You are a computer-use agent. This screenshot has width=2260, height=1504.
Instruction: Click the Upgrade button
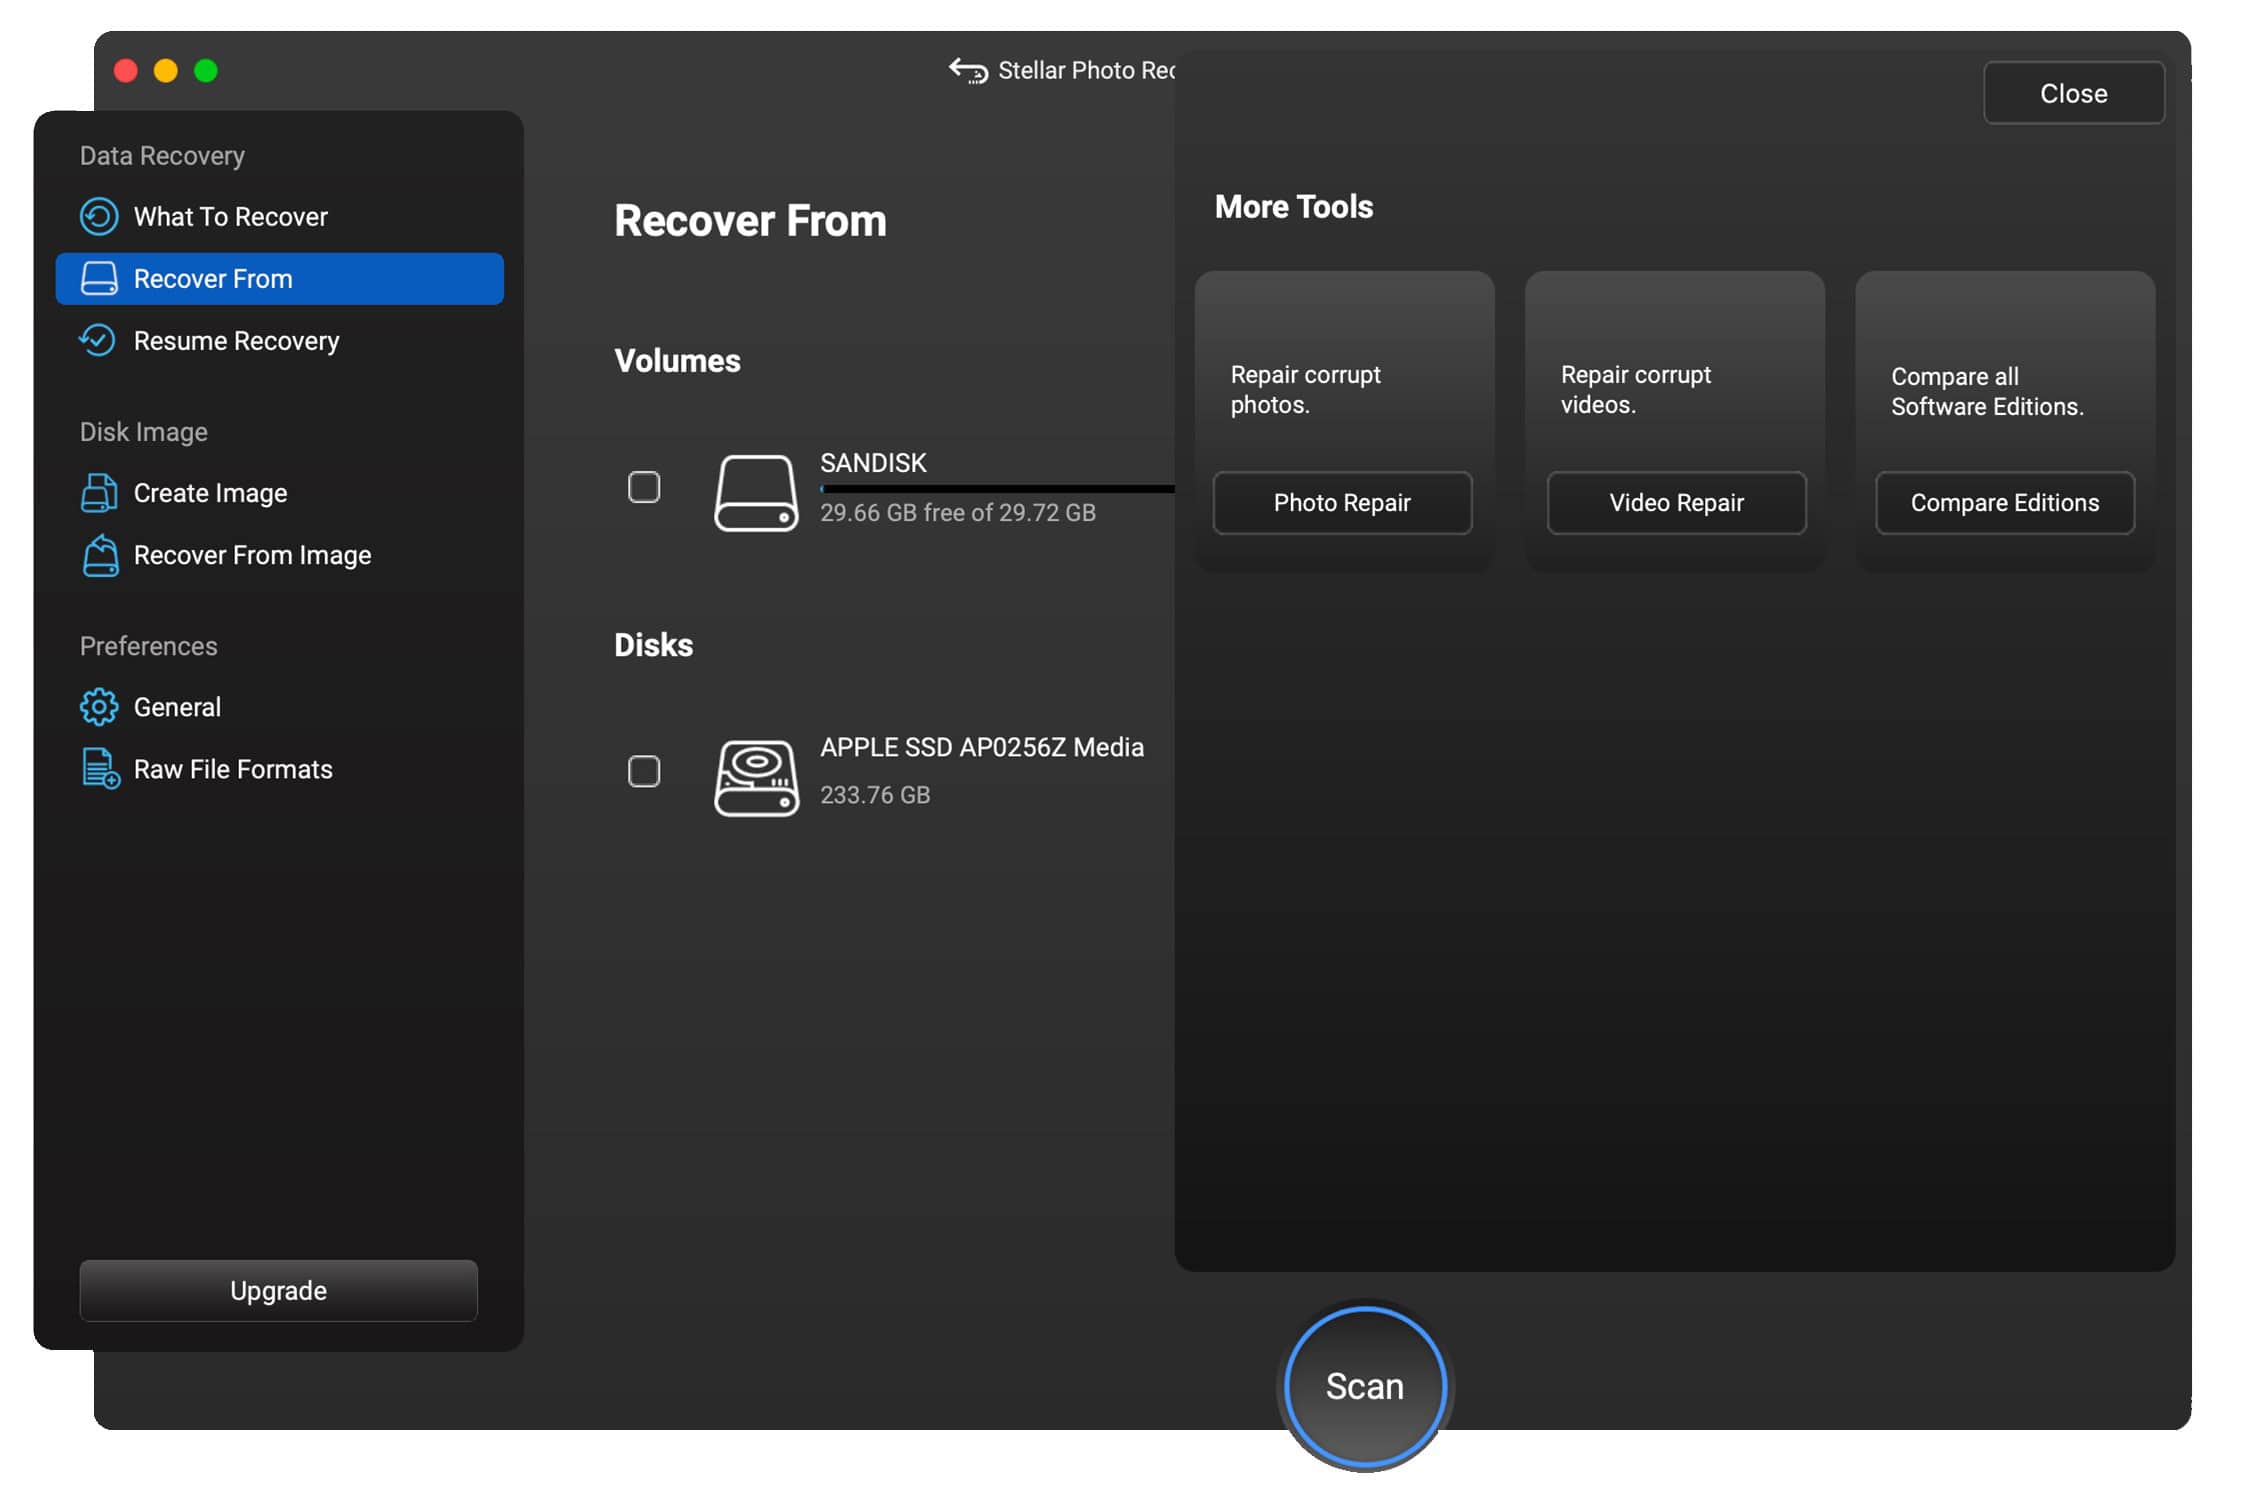(x=278, y=1290)
